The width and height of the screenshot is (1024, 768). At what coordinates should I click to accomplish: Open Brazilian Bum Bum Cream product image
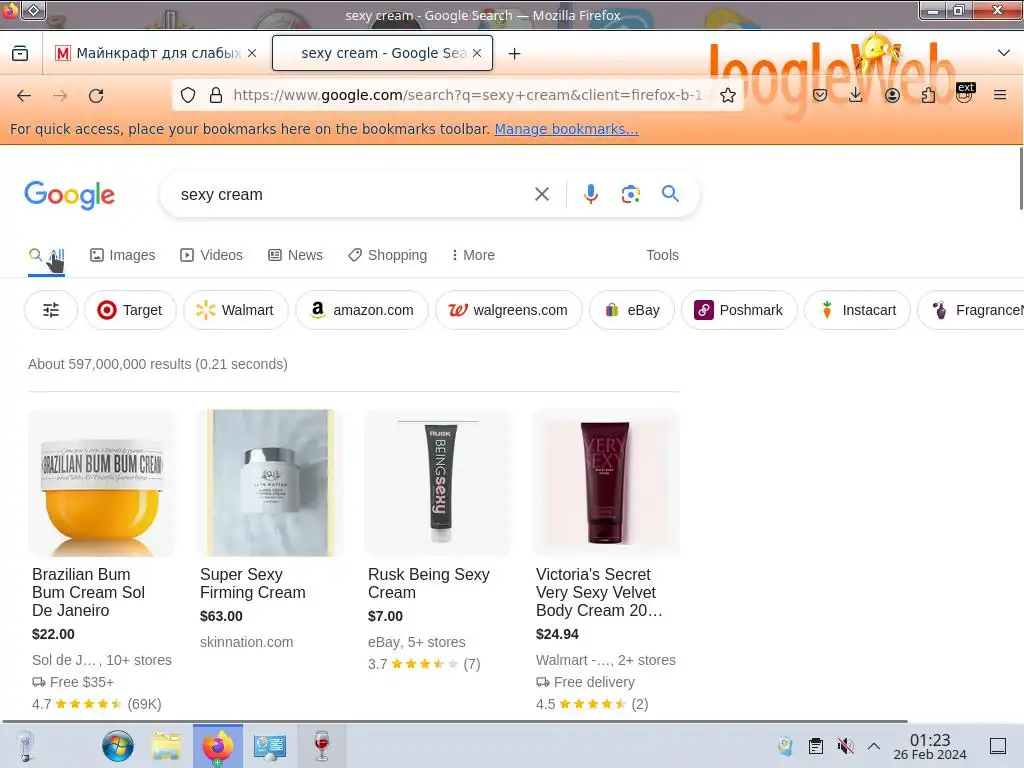[102, 483]
